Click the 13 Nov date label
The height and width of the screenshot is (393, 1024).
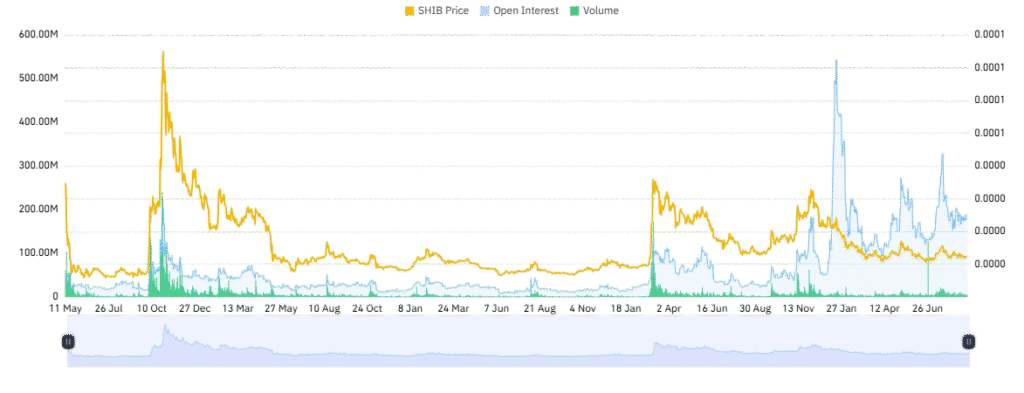tap(799, 308)
